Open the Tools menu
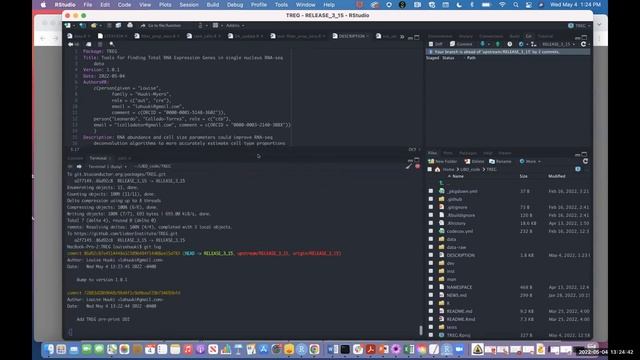Screen dimensions: 640x360 coord(281,5)
